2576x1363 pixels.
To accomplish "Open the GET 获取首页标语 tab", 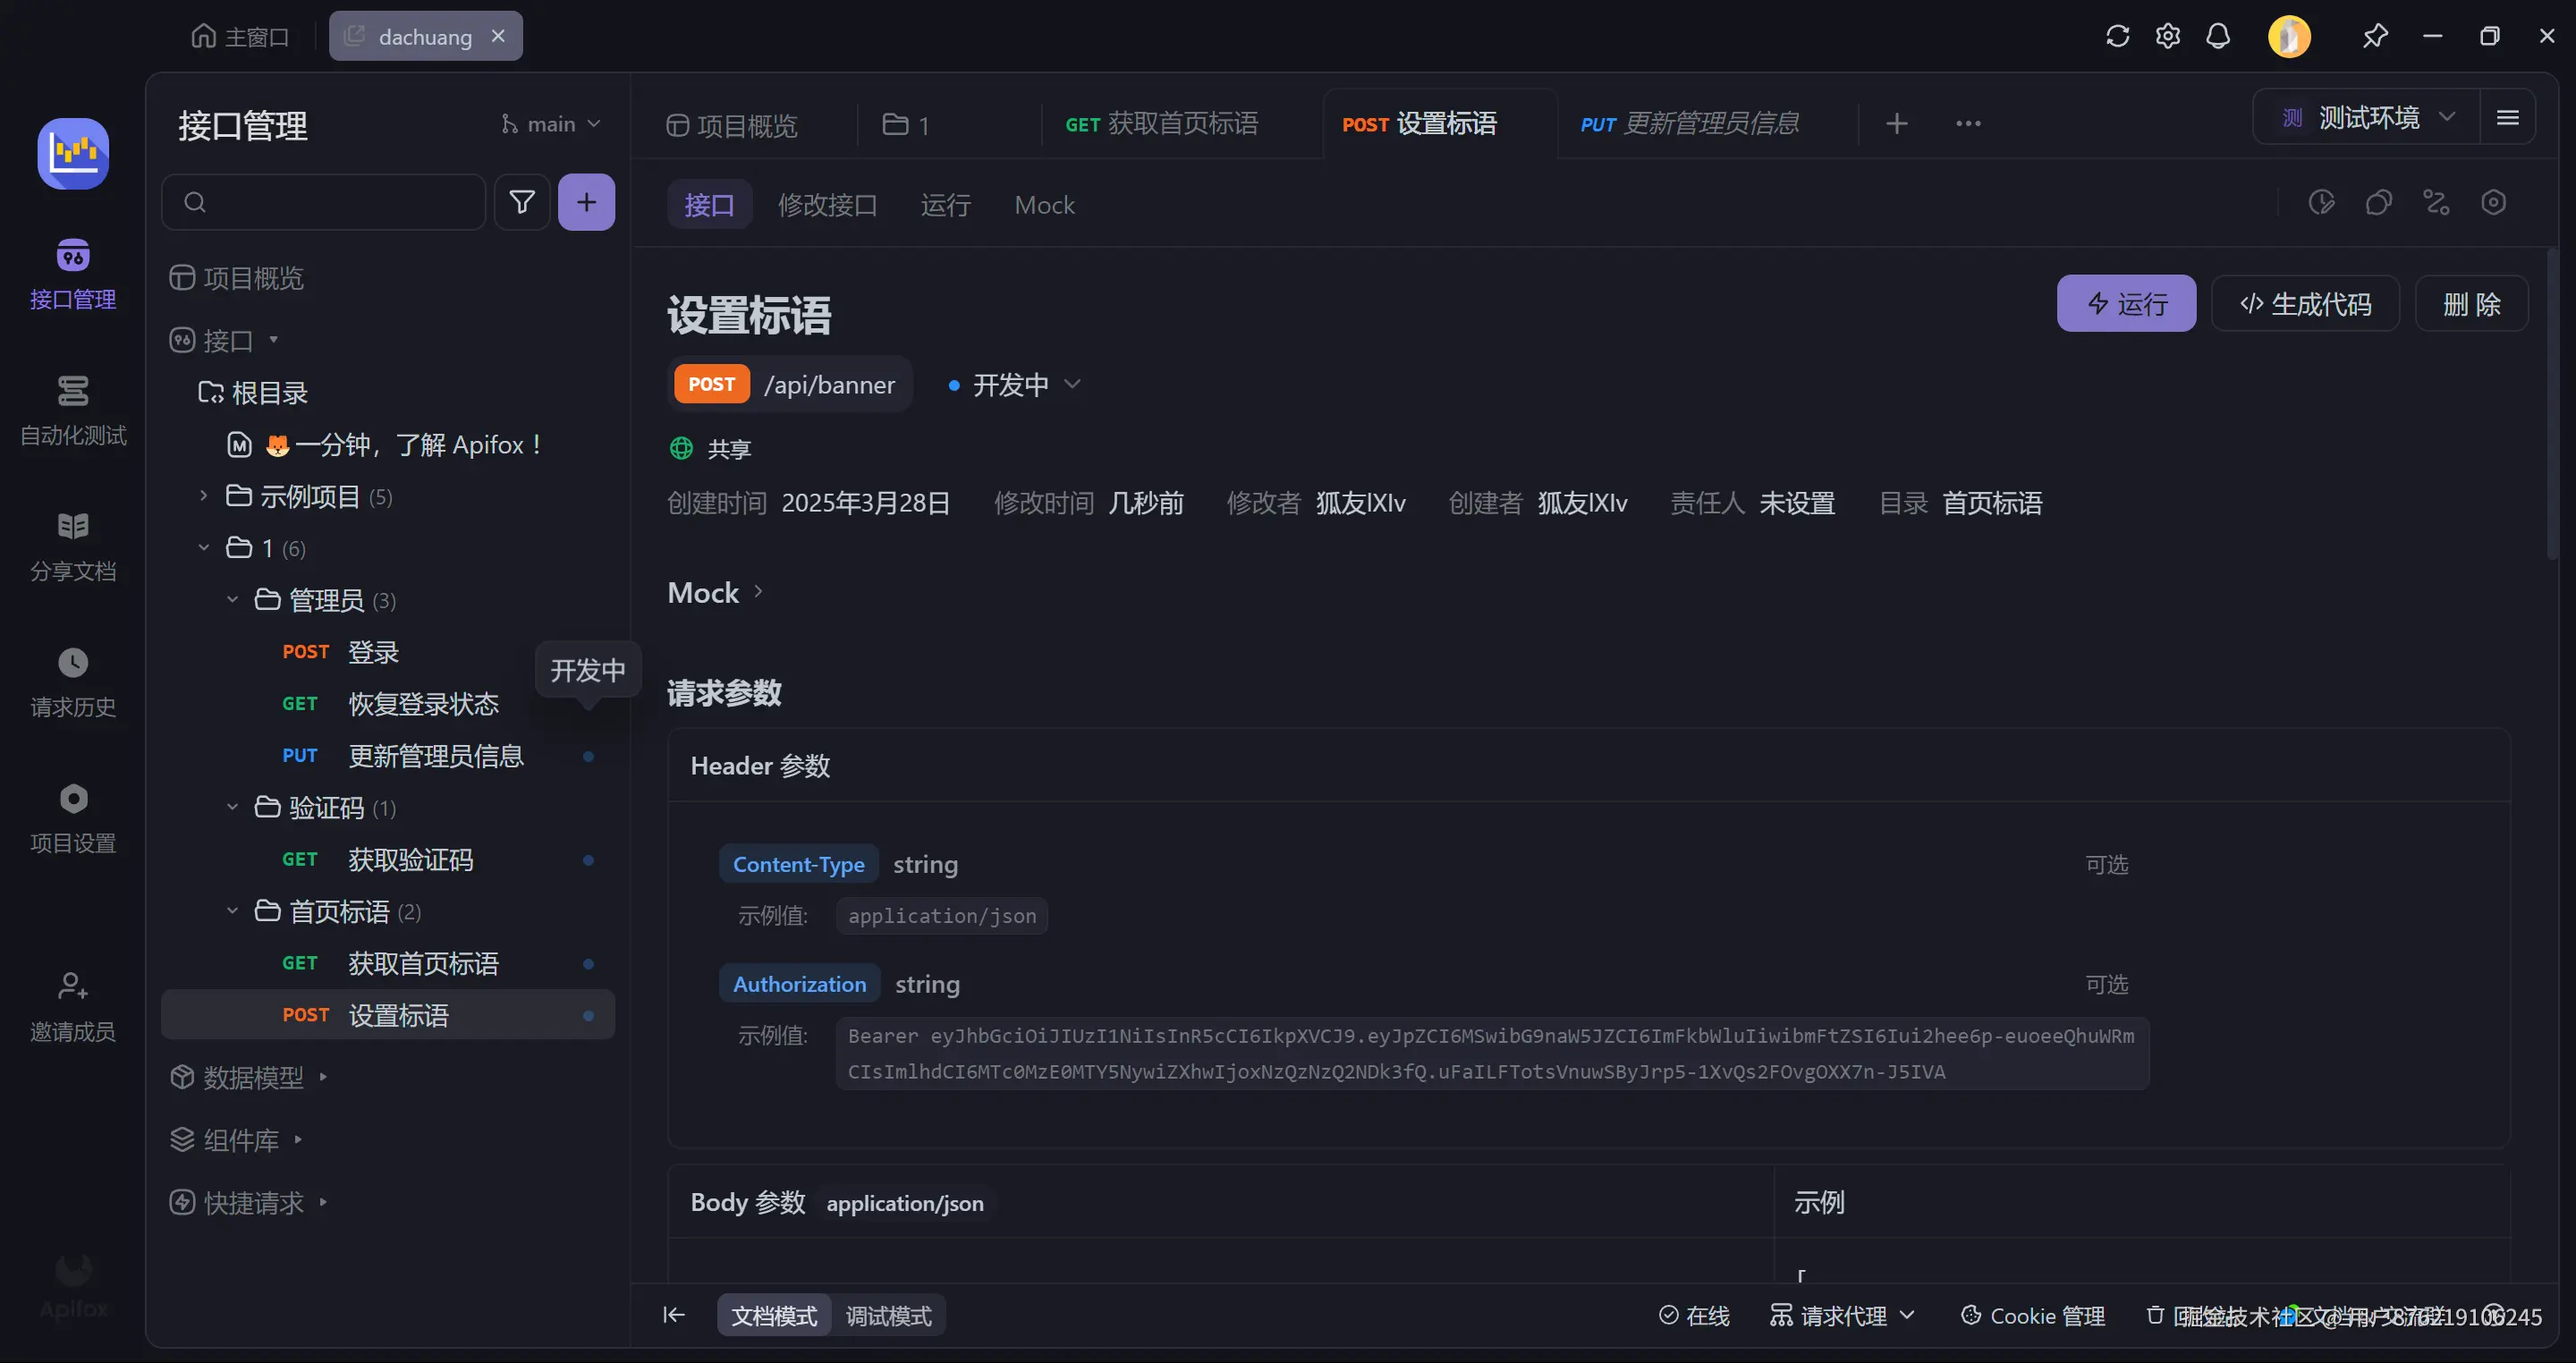I will click(x=1161, y=124).
